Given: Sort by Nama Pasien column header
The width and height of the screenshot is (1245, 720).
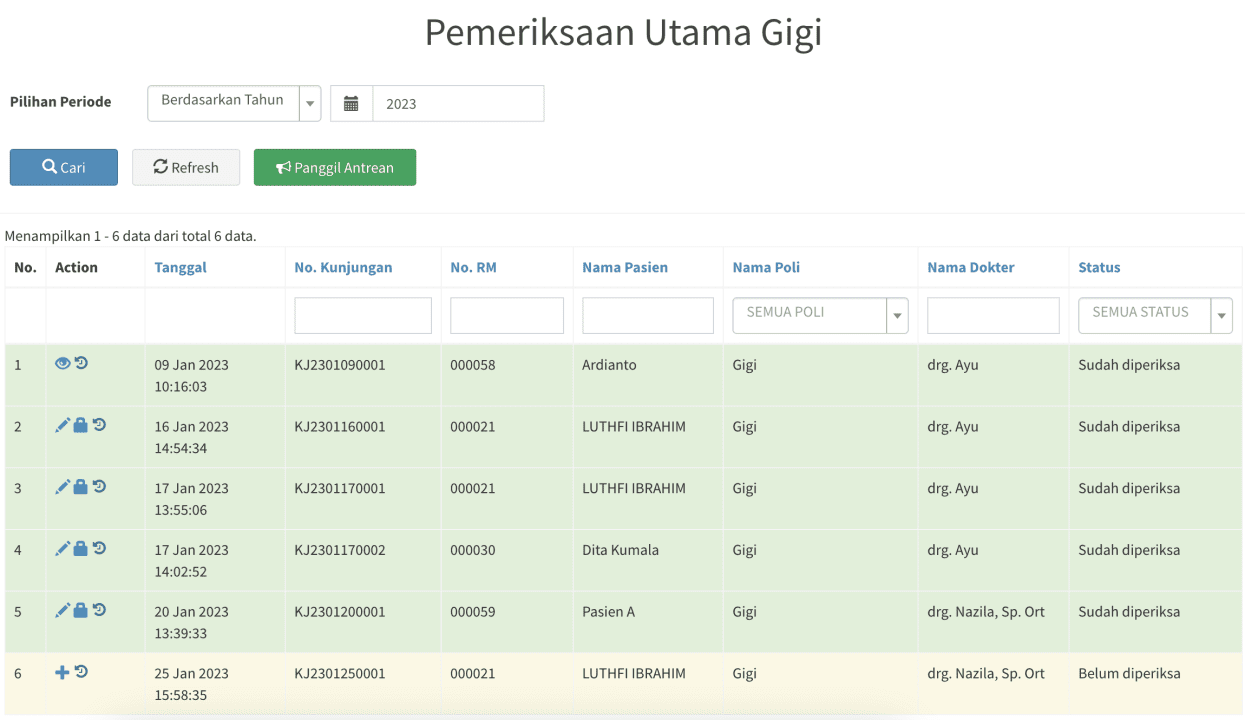Looking at the screenshot, I should point(625,267).
